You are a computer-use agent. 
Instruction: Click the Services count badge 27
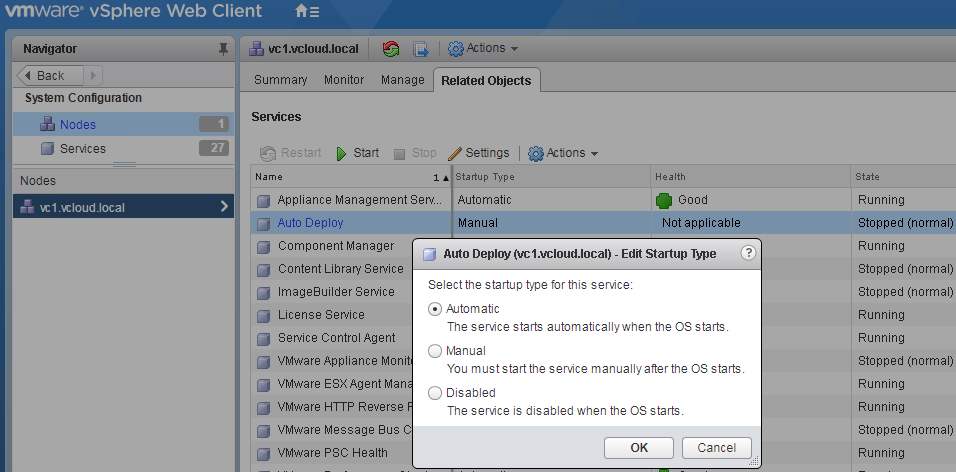(213, 148)
